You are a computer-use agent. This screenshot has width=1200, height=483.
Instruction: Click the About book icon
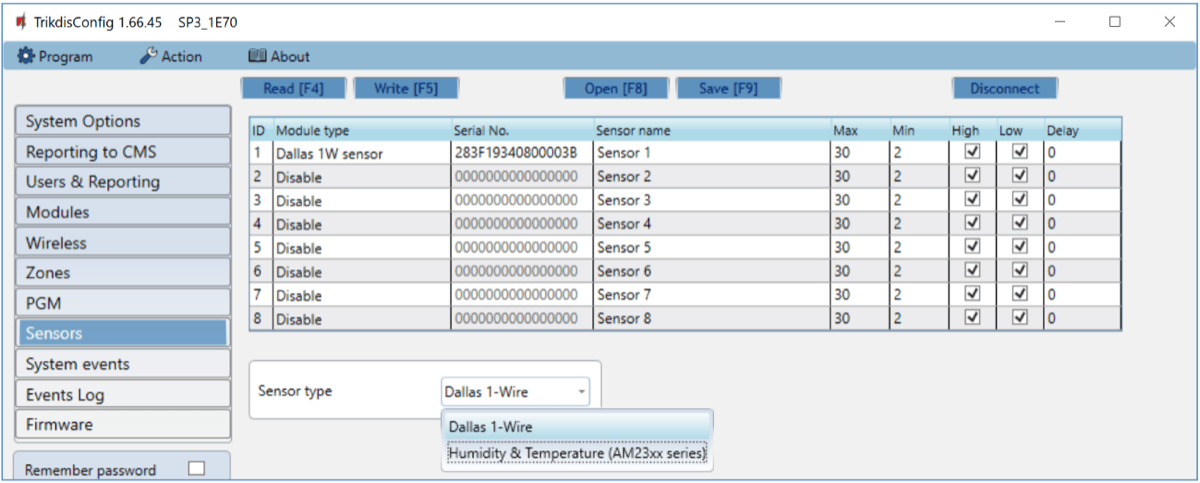tap(257, 57)
